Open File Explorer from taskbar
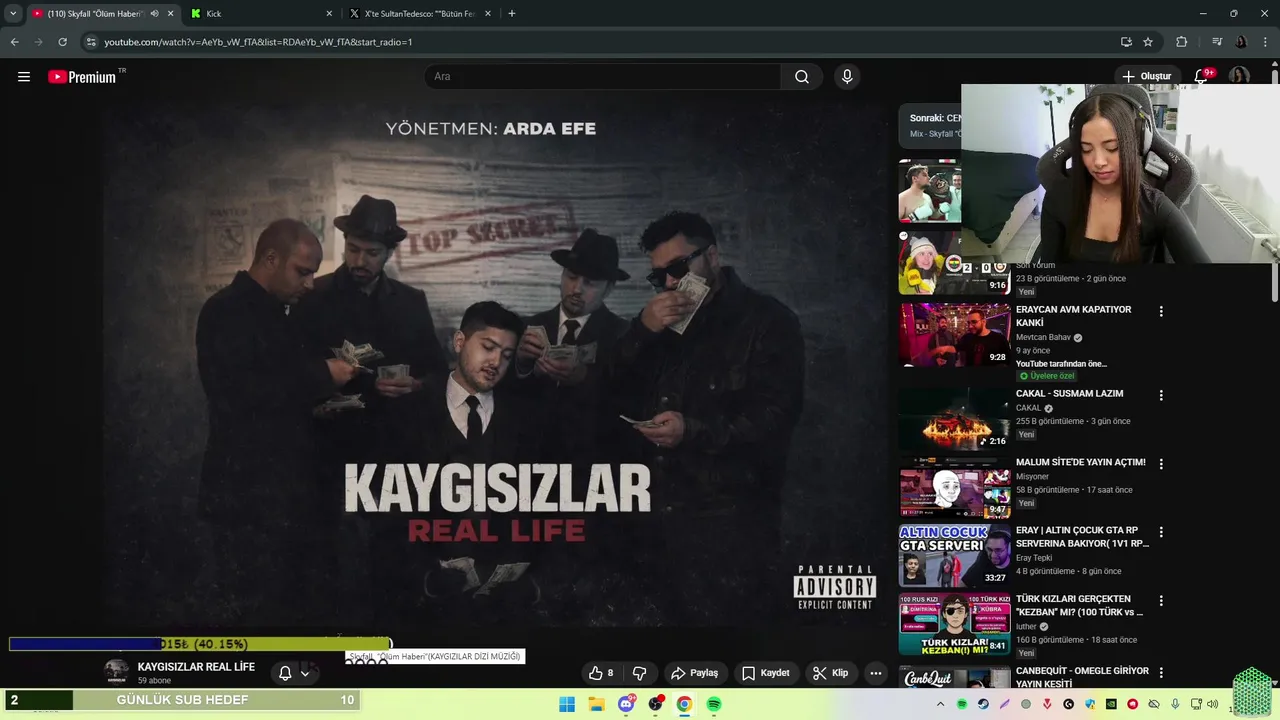The height and width of the screenshot is (720, 1280). (x=596, y=704)
